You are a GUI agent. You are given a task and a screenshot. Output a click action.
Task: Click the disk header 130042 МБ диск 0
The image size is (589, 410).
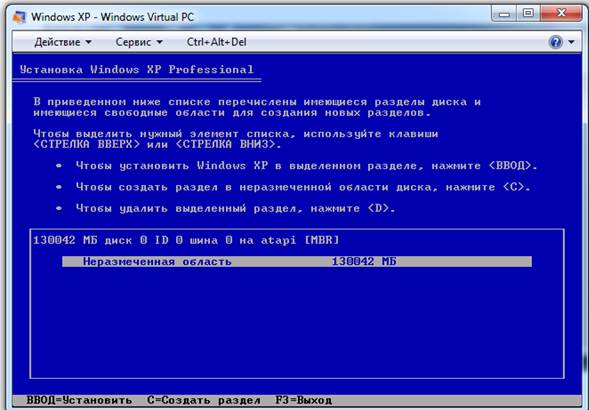[186, 240]
